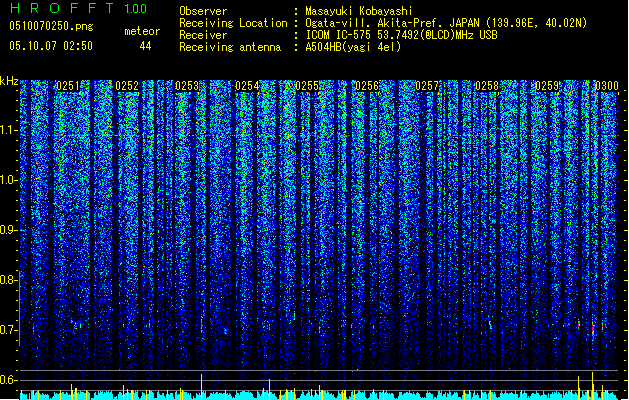Click the 0.8 kHz axis tick label

[x=8, y=280]
